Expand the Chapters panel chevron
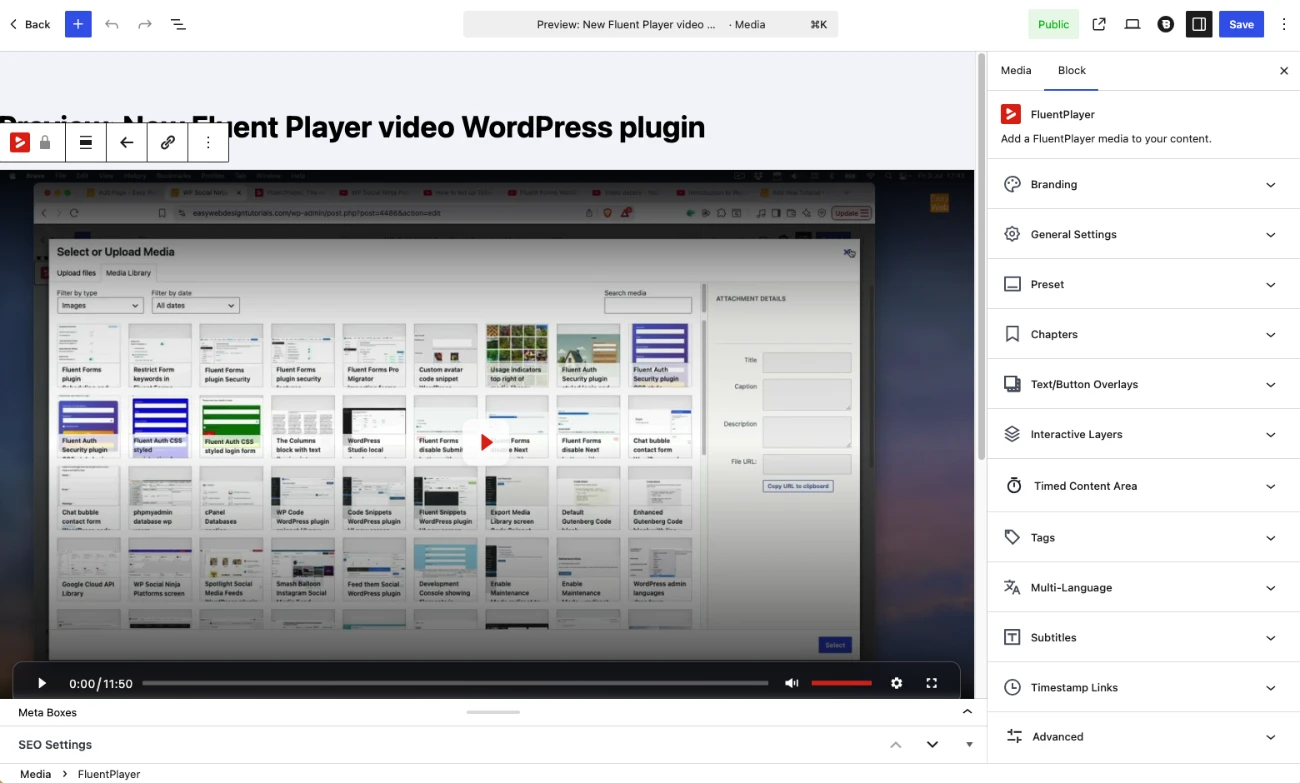1300x783 pixels. pos(1271,335)
